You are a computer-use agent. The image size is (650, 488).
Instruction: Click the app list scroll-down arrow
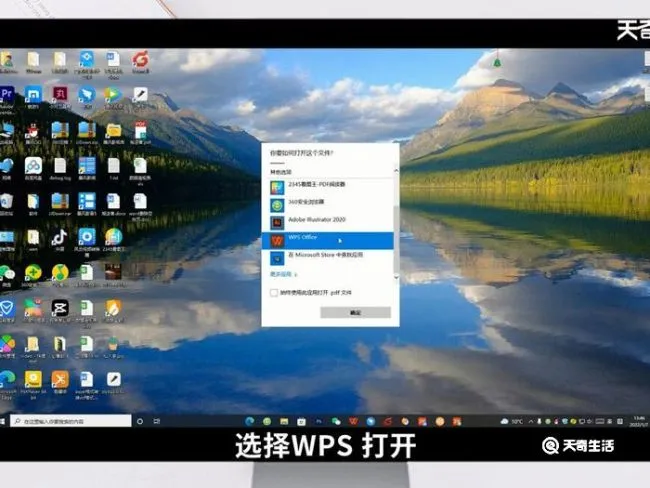396,277
